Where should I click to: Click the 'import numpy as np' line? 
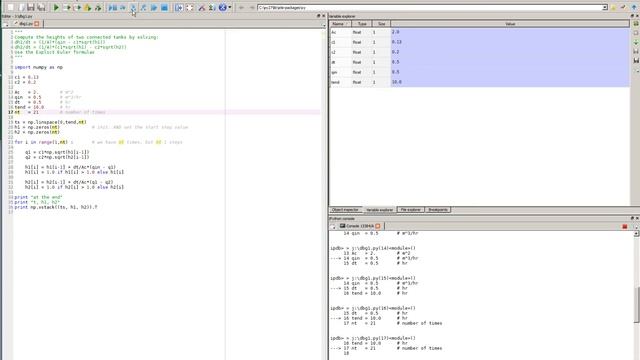click(x=39, y=67)
